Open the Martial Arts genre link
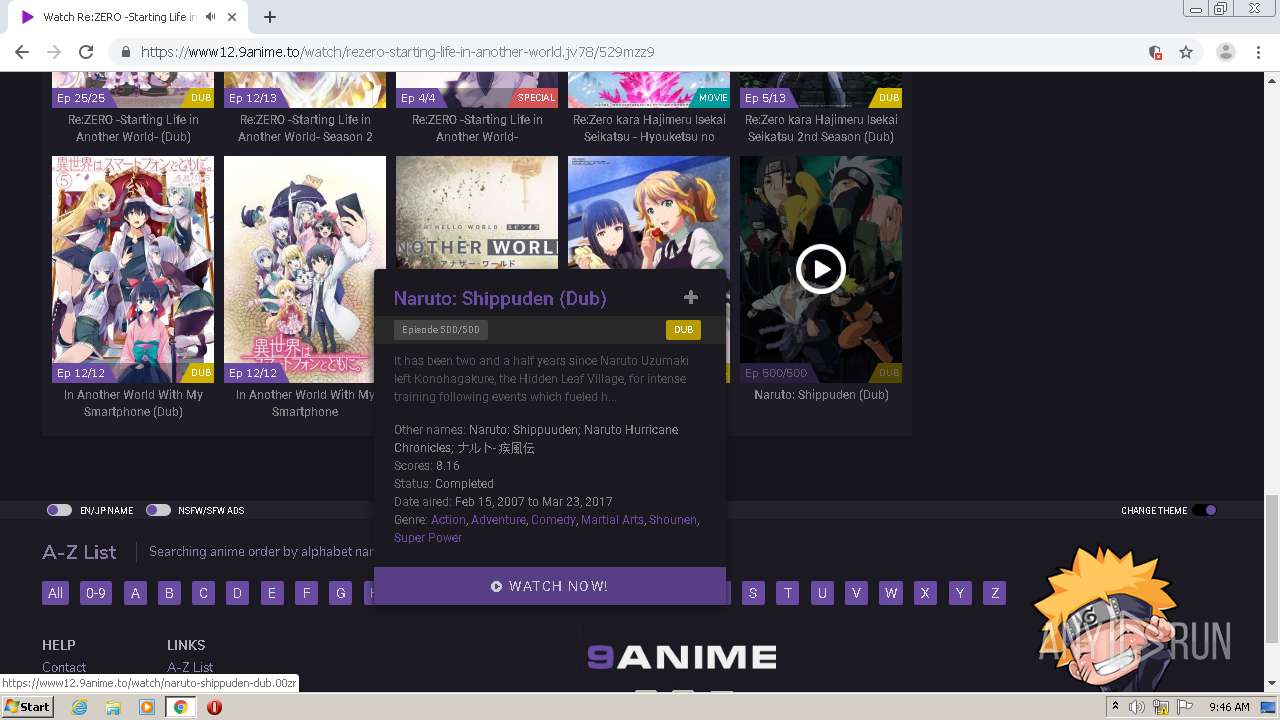 click(612, 520)
